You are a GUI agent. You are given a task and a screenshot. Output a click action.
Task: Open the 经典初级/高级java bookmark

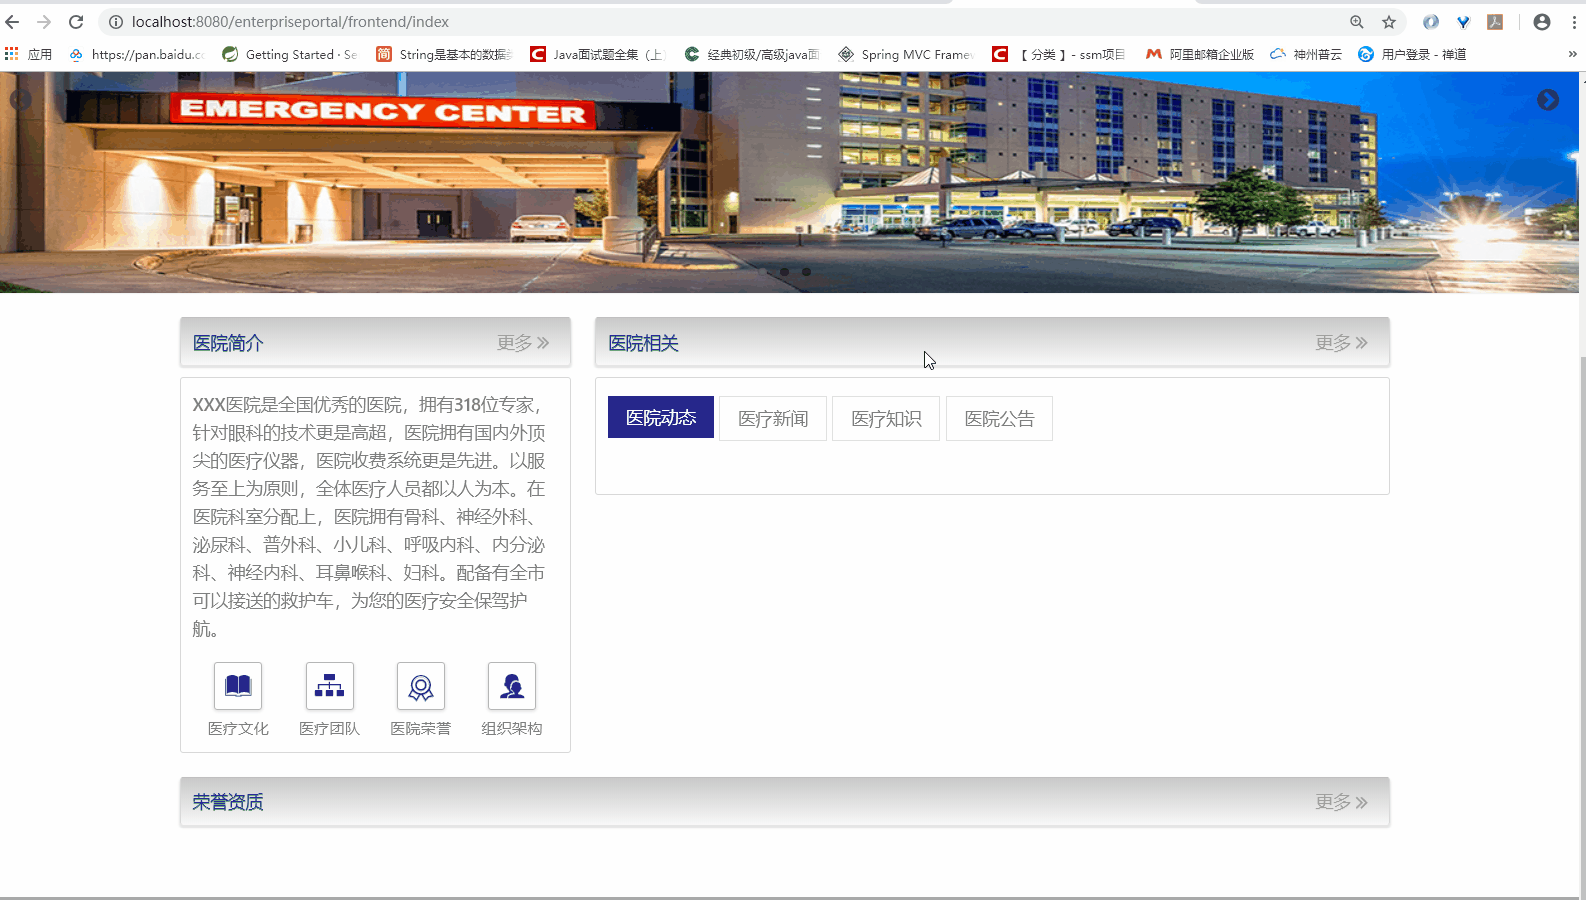pos(752,54)
